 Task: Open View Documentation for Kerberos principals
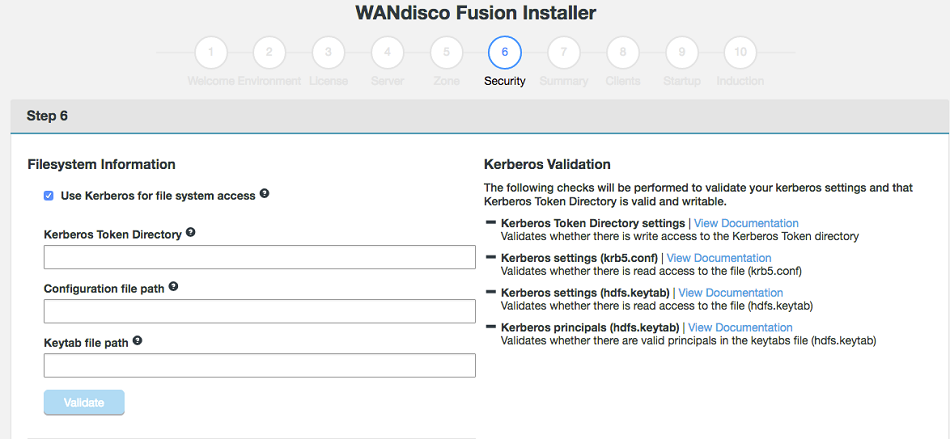click(x=740, y=328)
